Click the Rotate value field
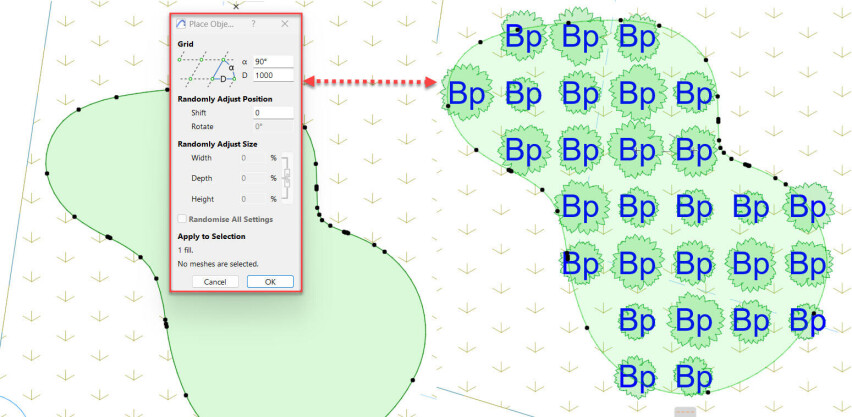The height and width of the screenshot is (417, 852). [273, 126]
